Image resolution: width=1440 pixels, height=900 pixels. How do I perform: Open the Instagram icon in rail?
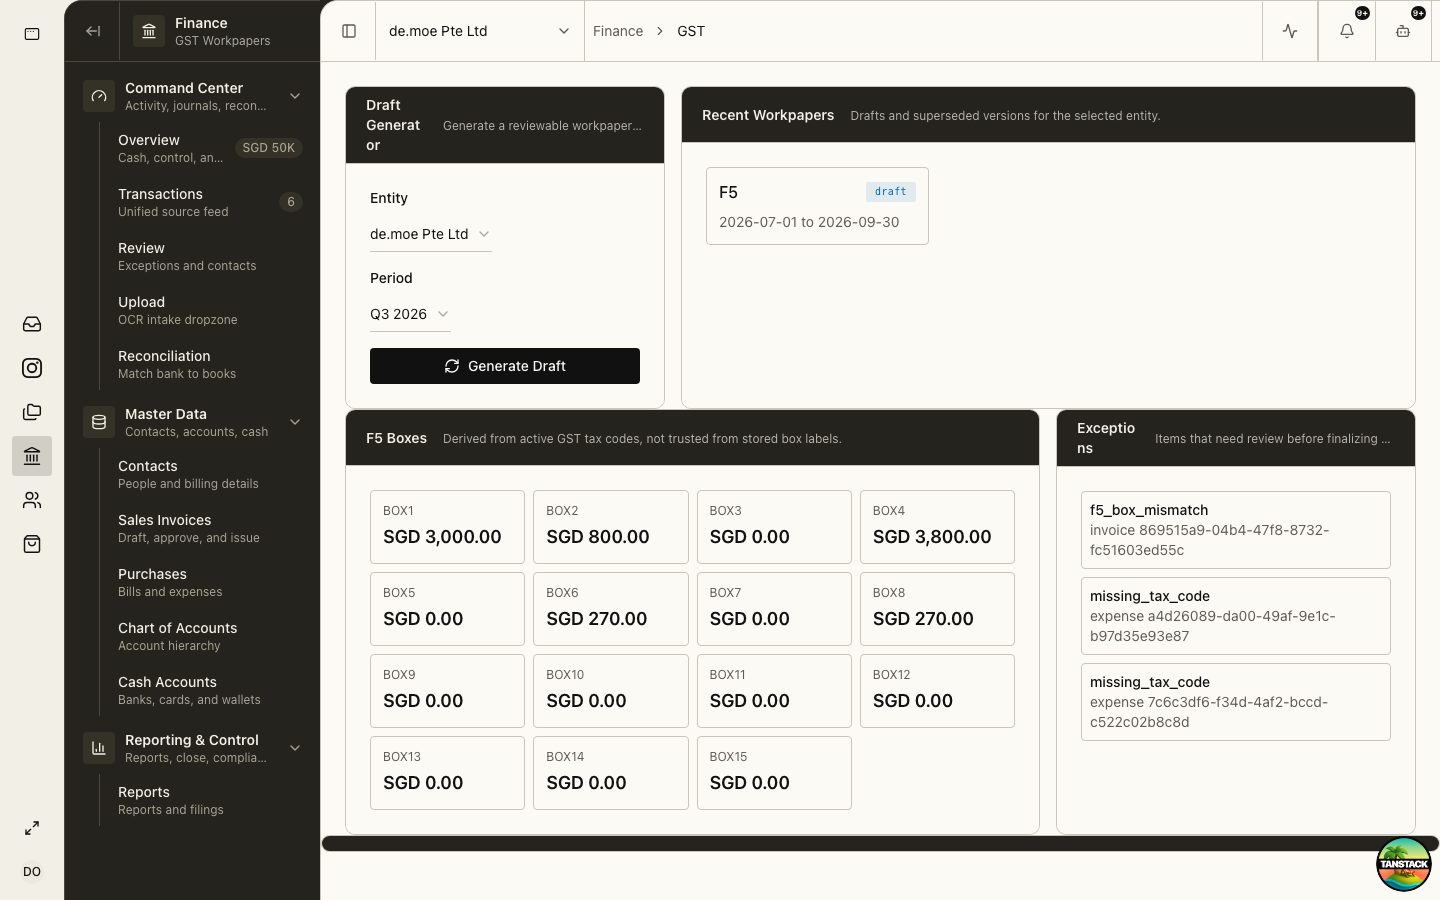tap(32, 368)
